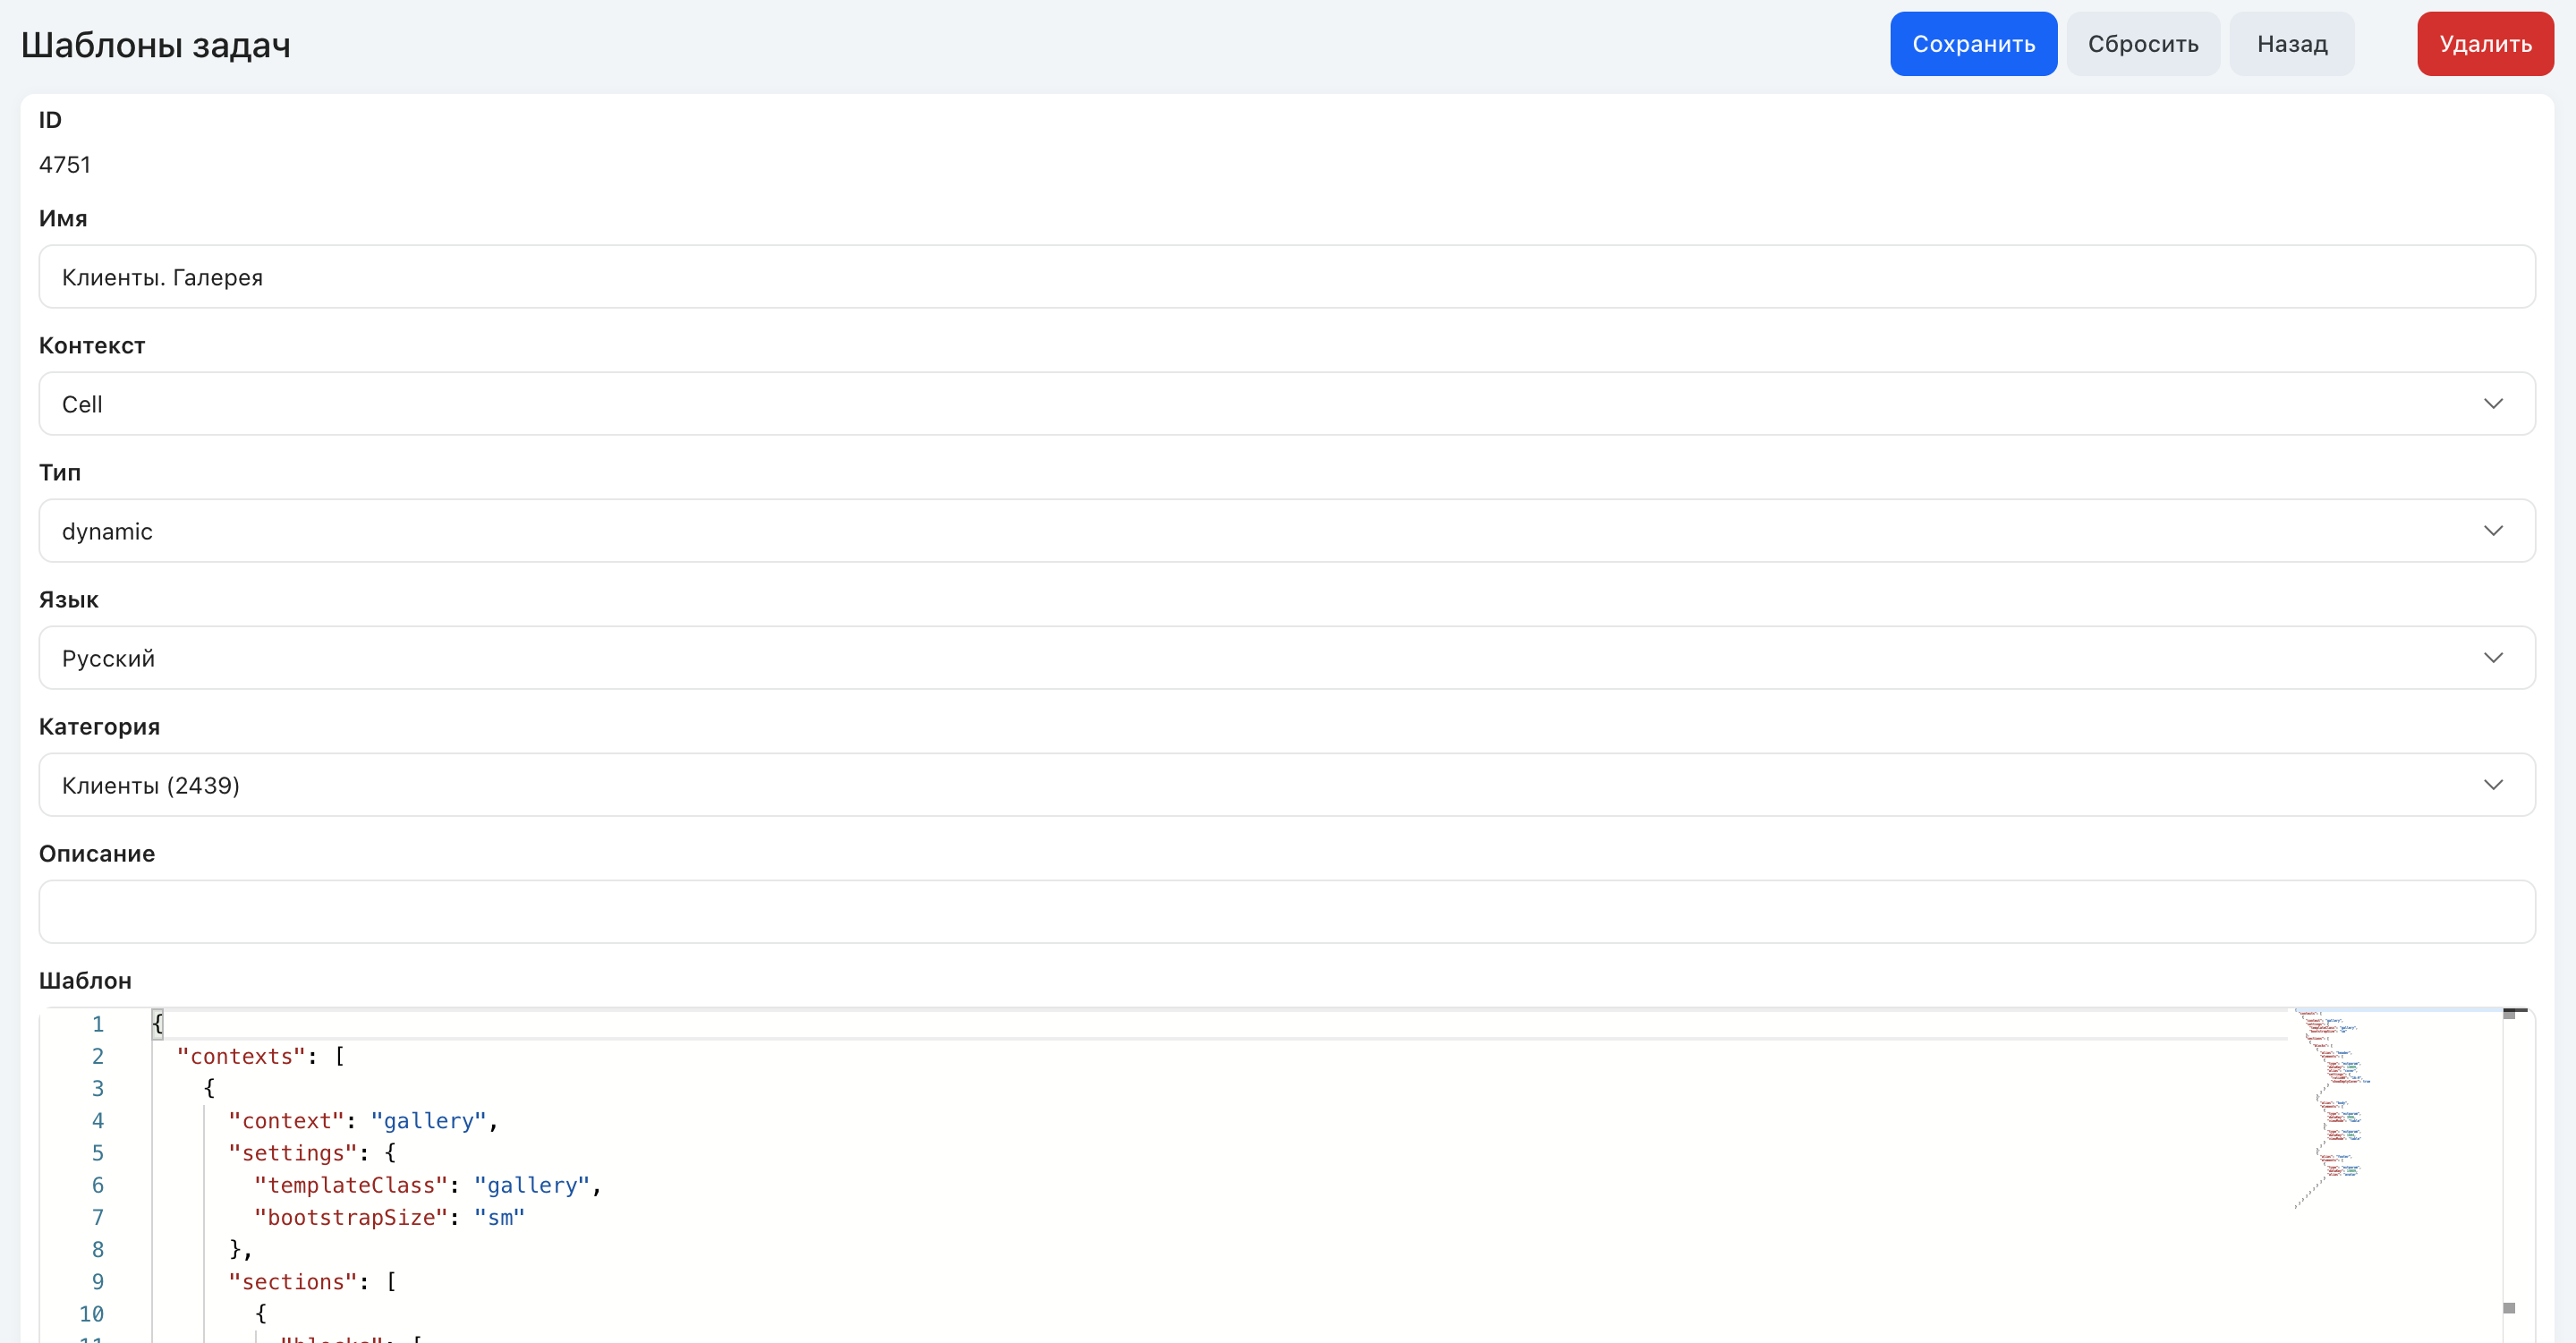Click the "settings" key in code
Viewport: 2576px width, 1343px height.
click(x=293, y=1153)
